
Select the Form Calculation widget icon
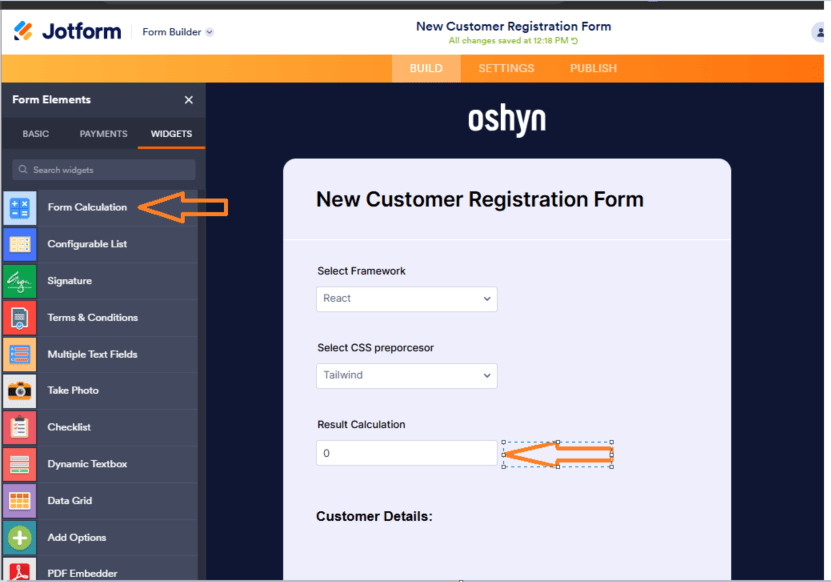click(20, 208)
